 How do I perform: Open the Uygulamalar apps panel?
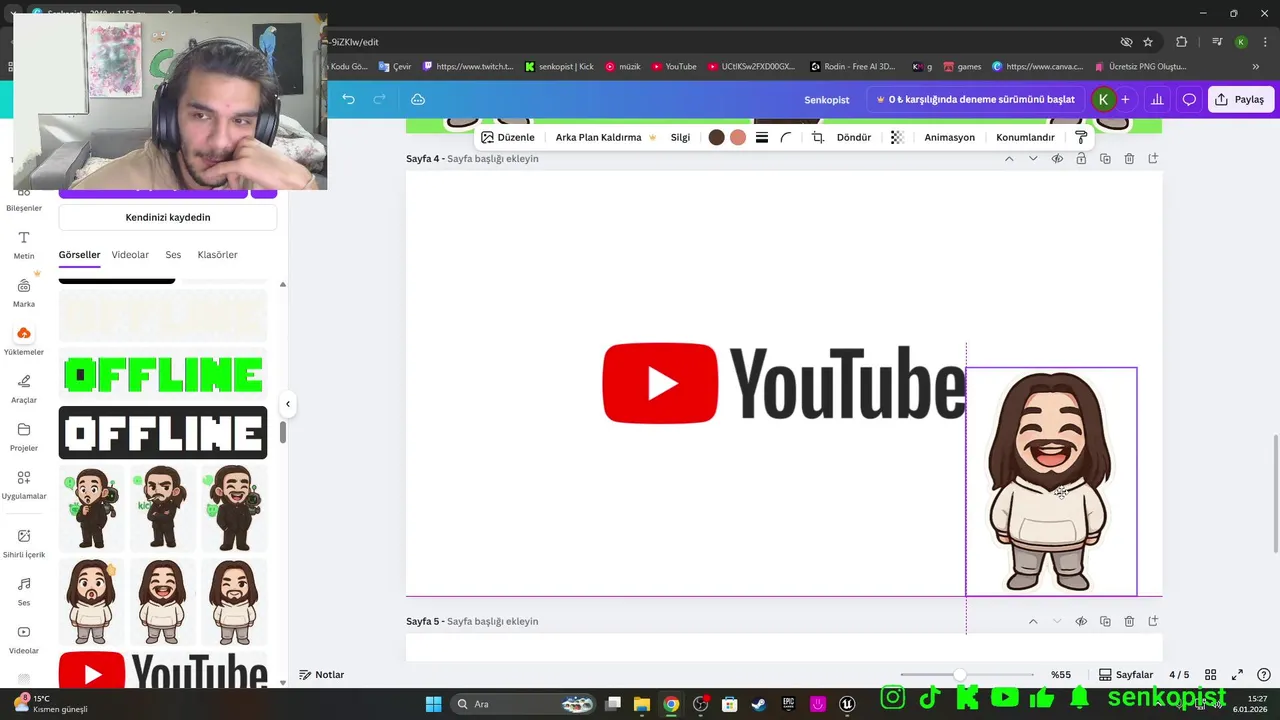(24, 484)
